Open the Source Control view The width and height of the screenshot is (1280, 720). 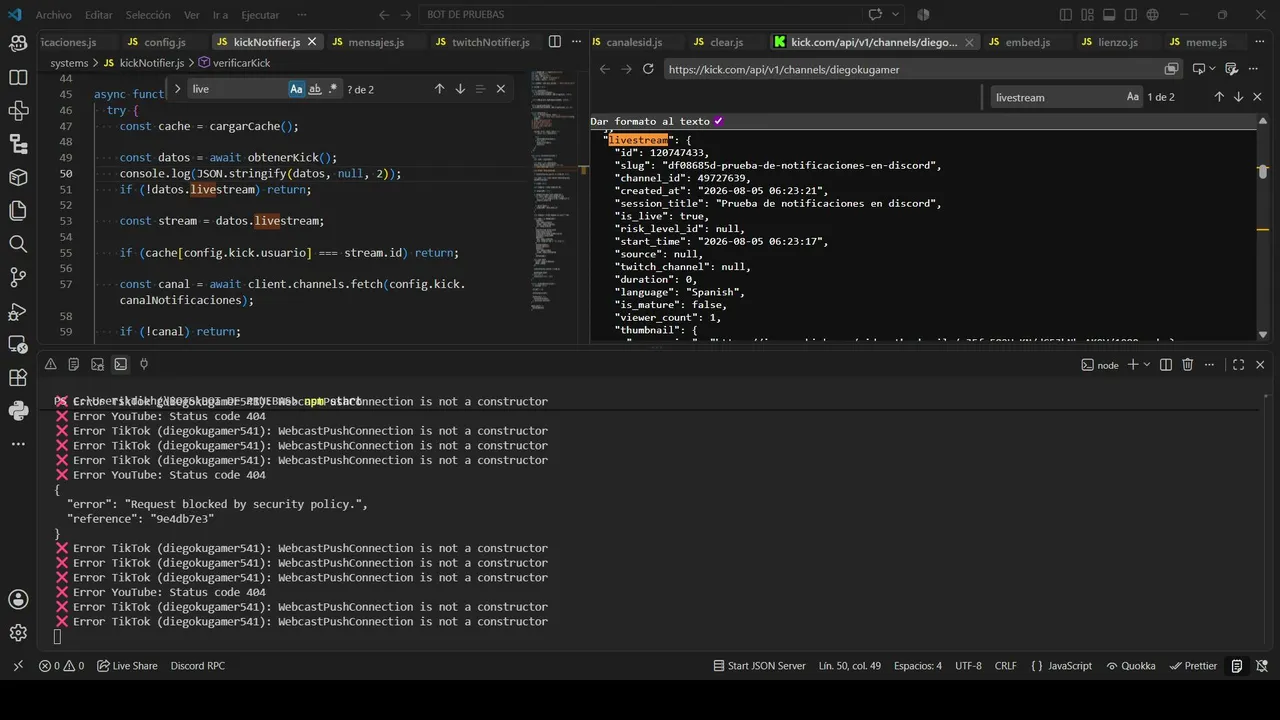18,277
